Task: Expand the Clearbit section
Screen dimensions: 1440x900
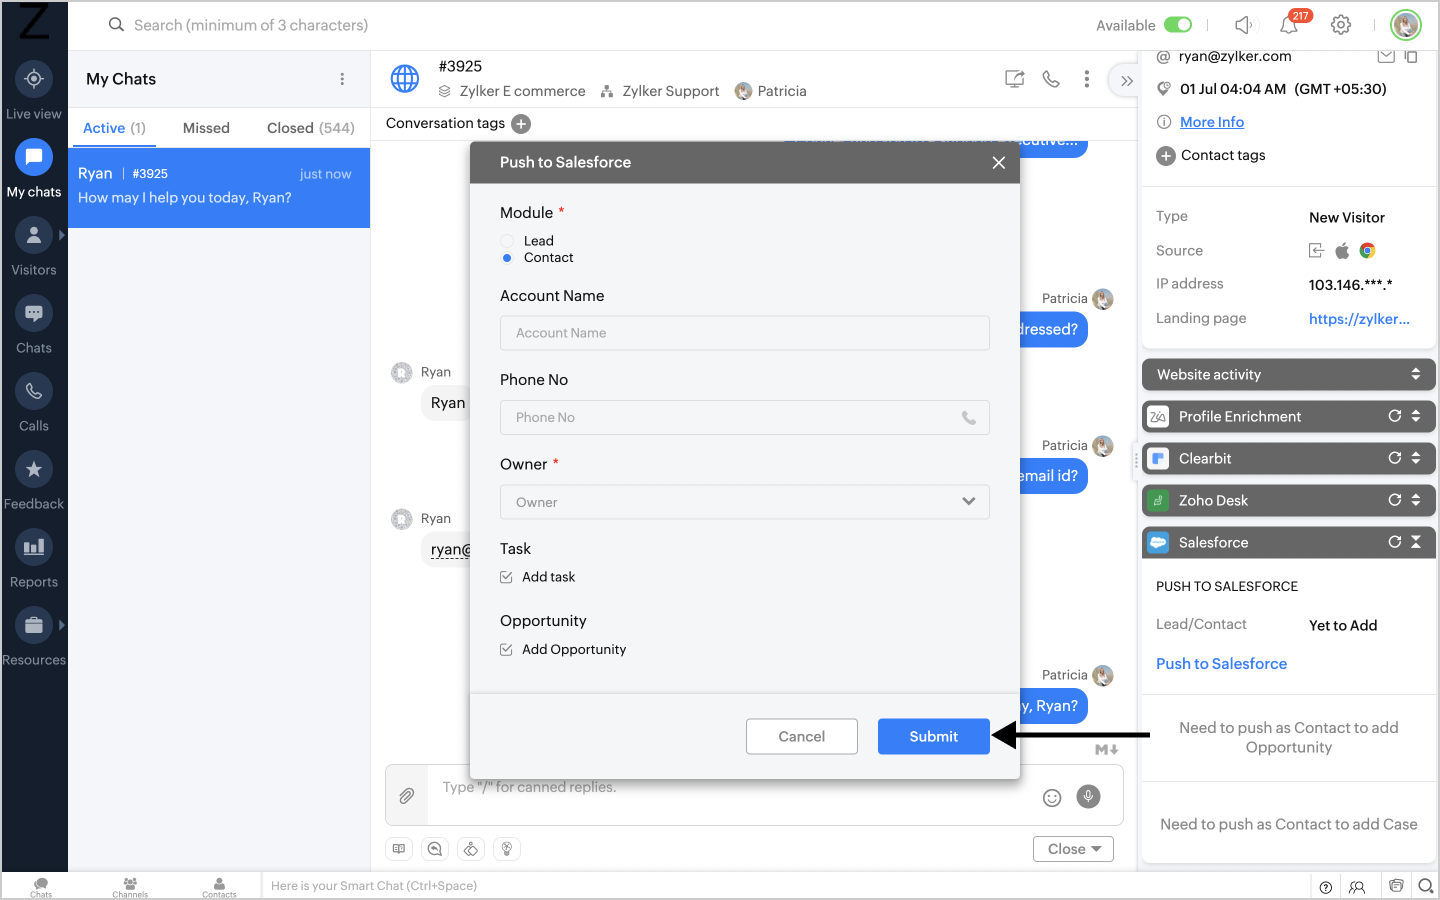Action: 1416,458
